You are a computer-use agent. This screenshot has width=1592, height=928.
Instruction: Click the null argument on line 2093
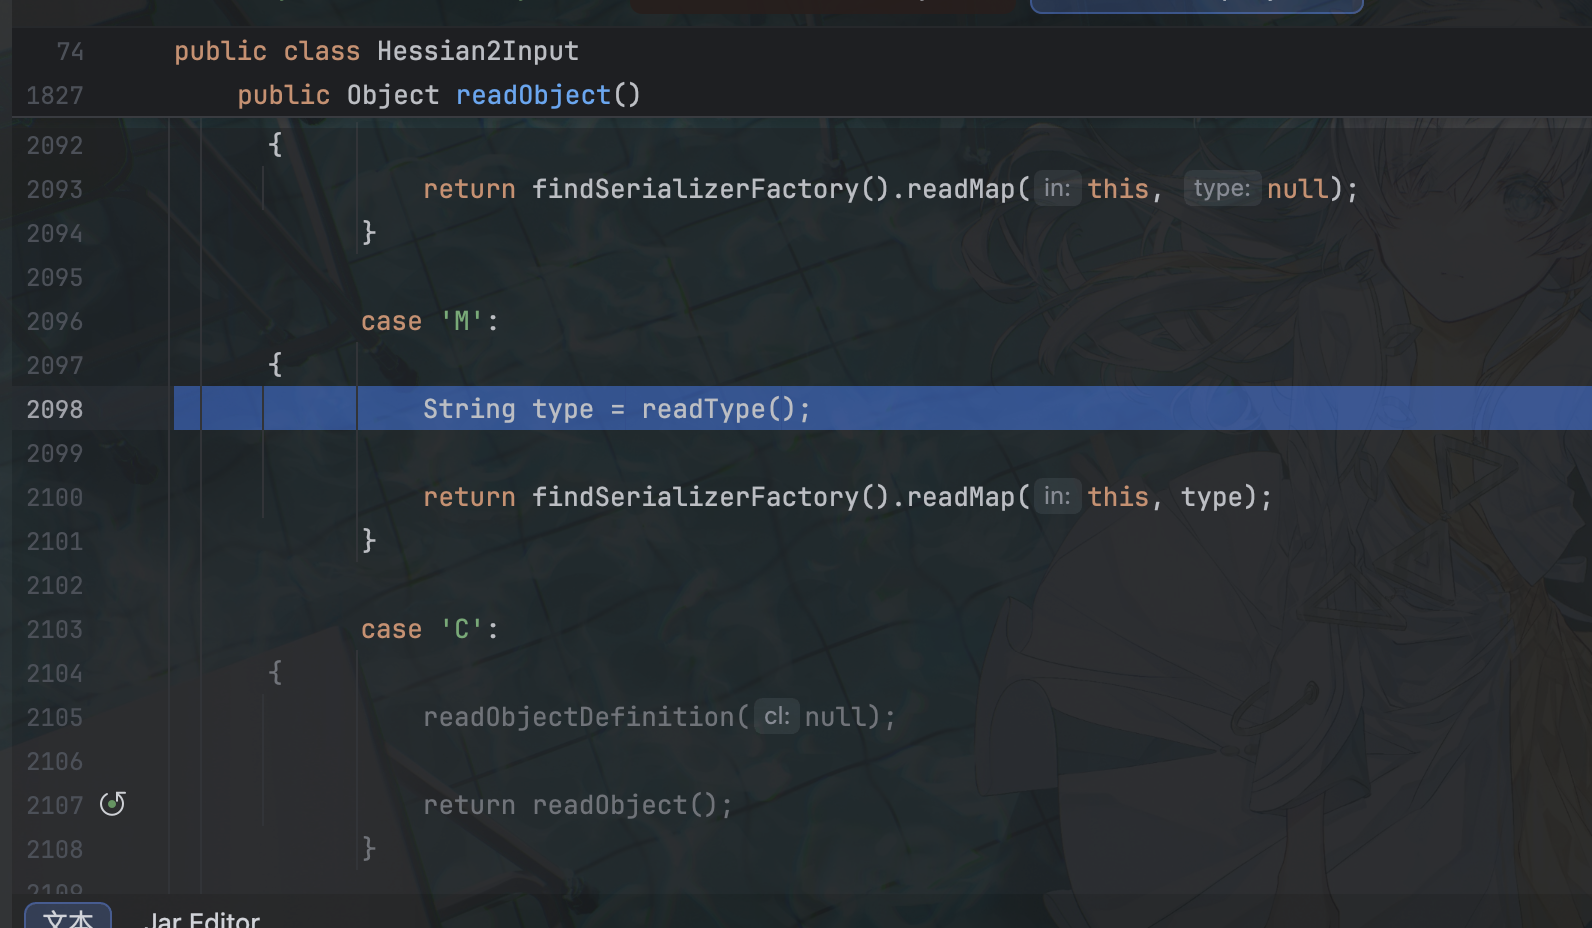click(x=1297, y=189)
